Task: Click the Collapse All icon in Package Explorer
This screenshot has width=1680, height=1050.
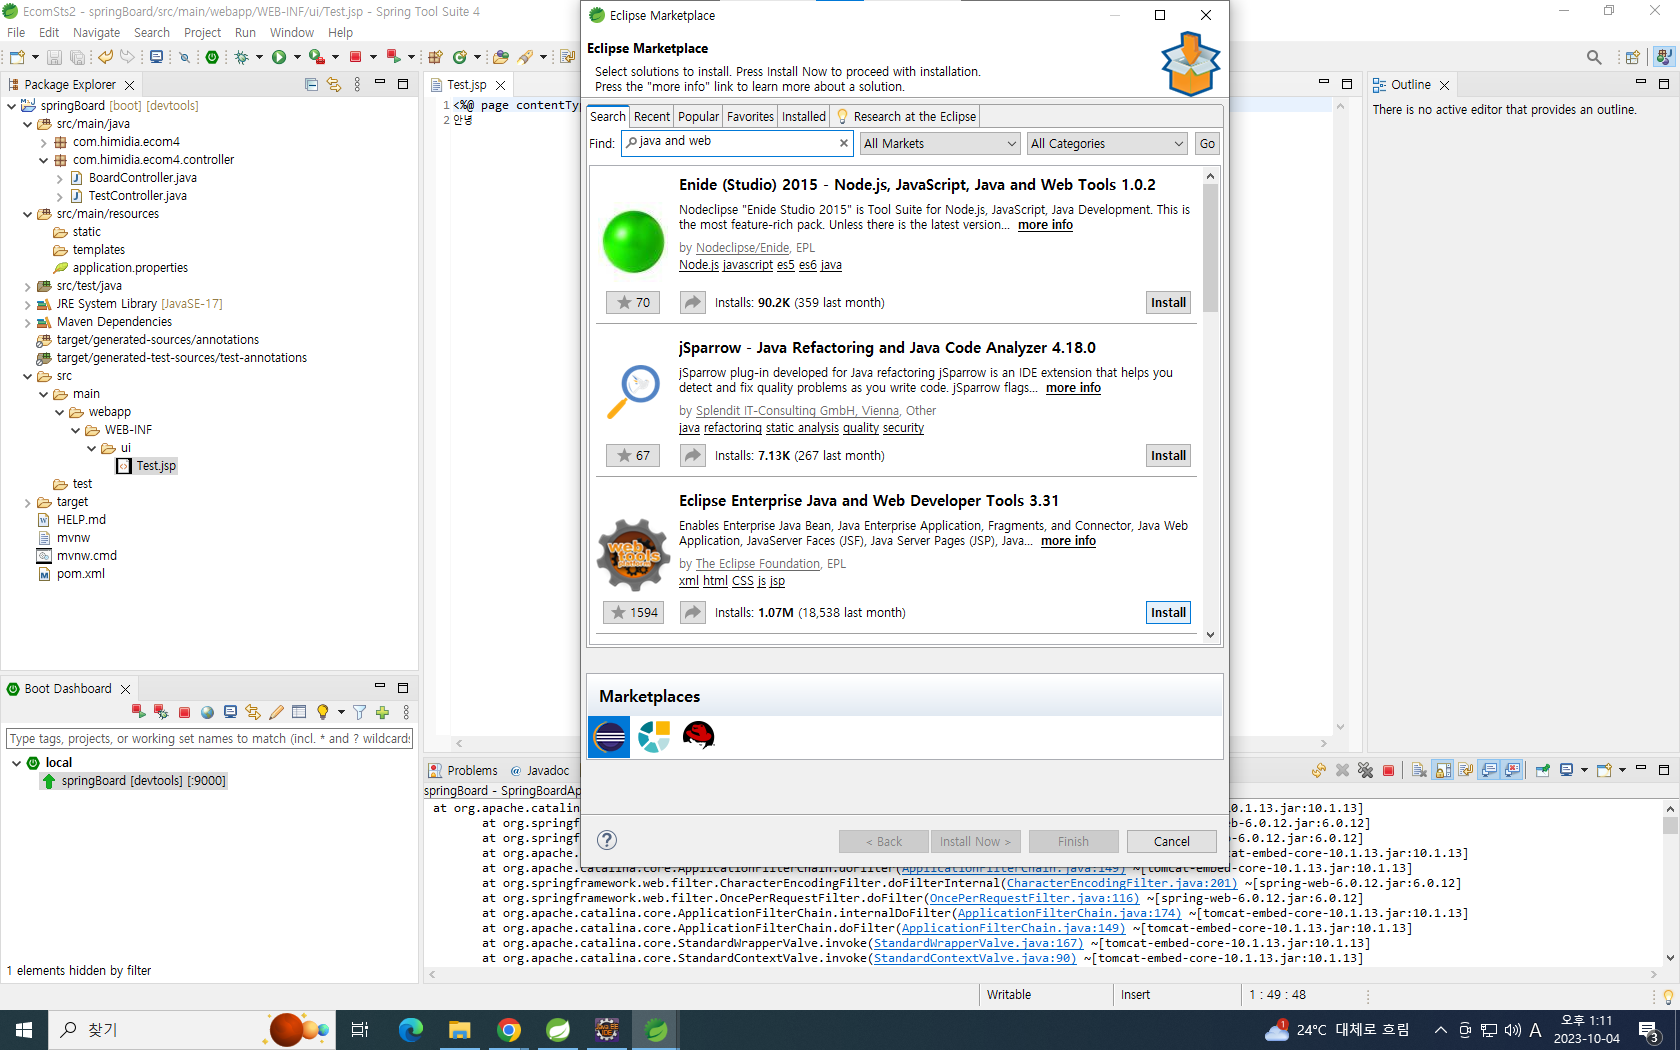Action: 311,85
